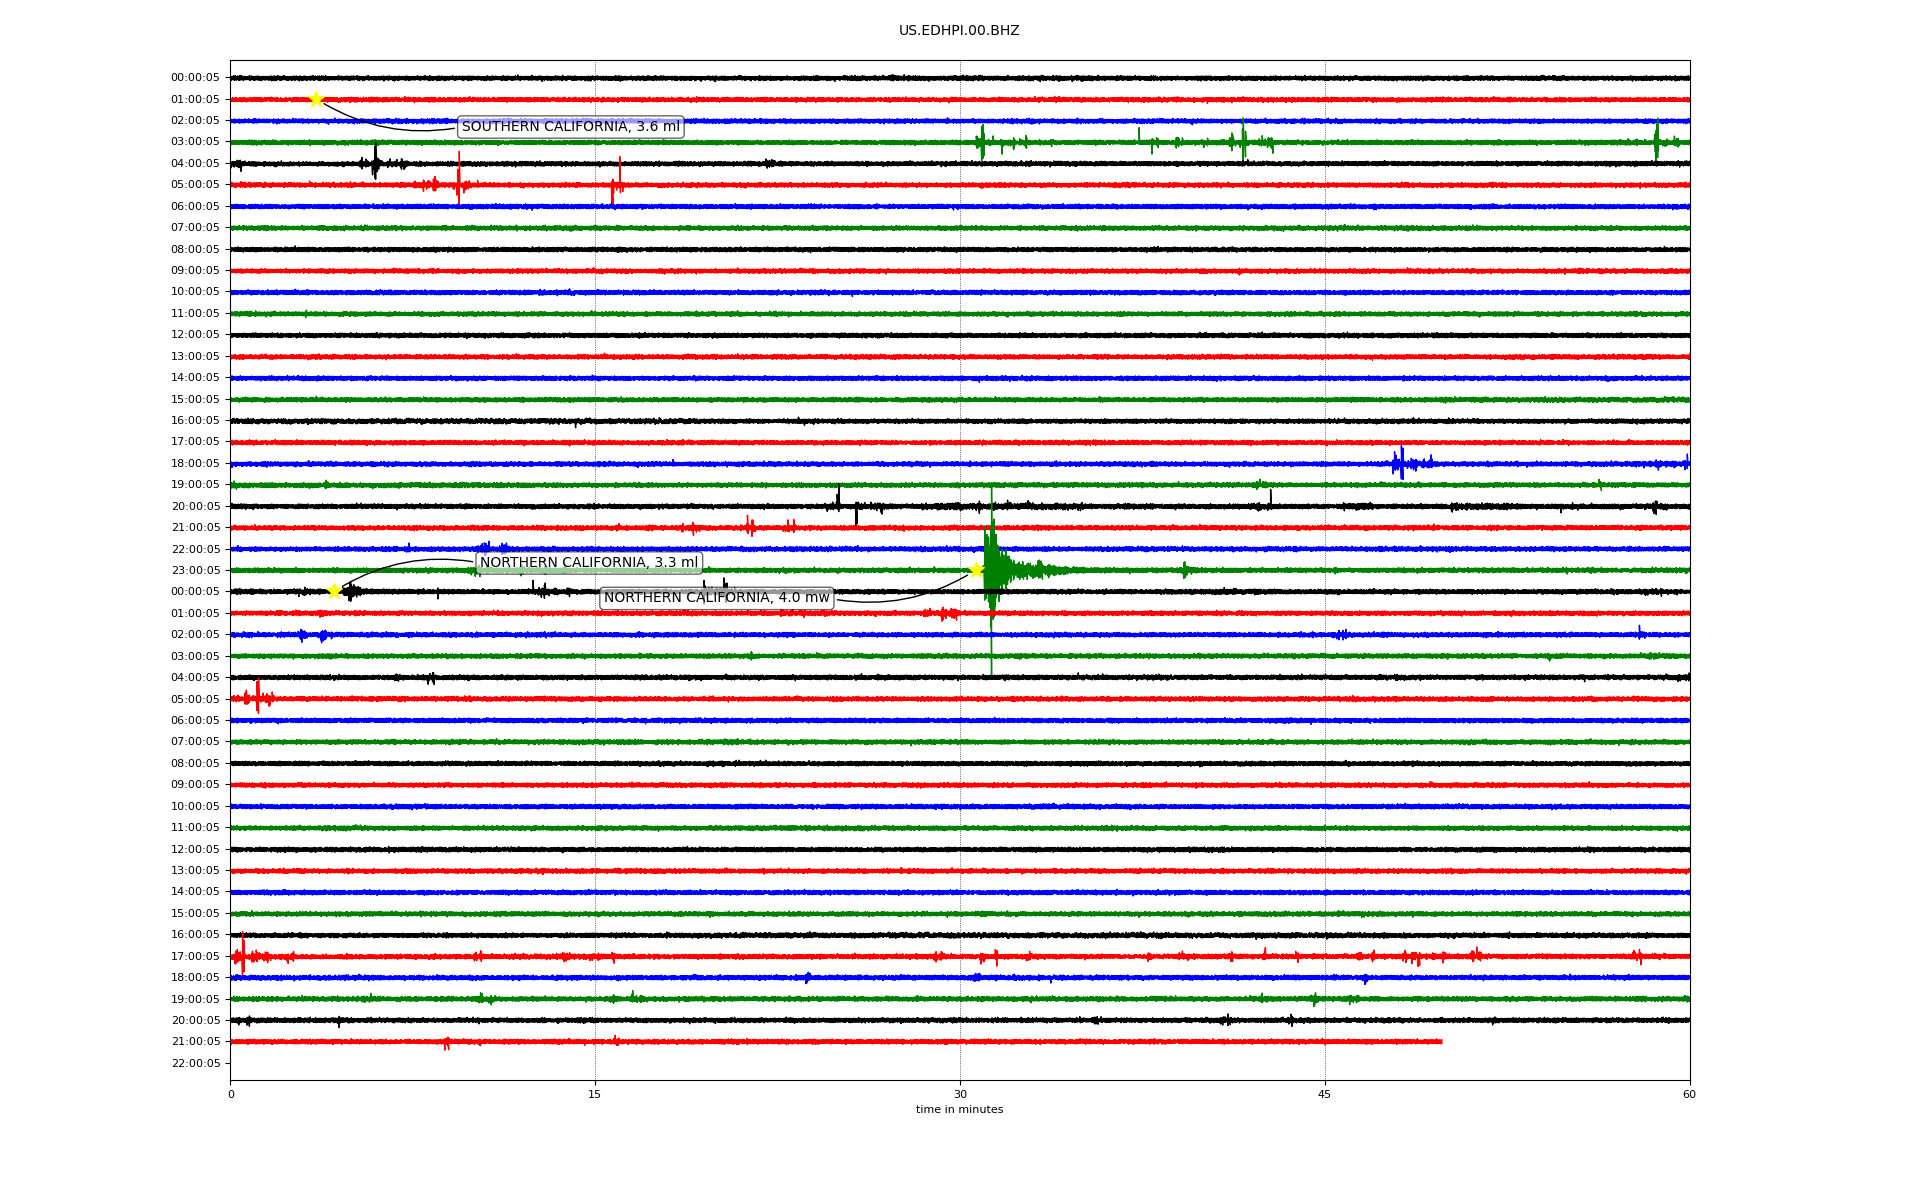The width and height of the screenshot is (1920, 1200).
Task: Click the blue spike on the 18:00:05 trace
Action: (1401, 463)
